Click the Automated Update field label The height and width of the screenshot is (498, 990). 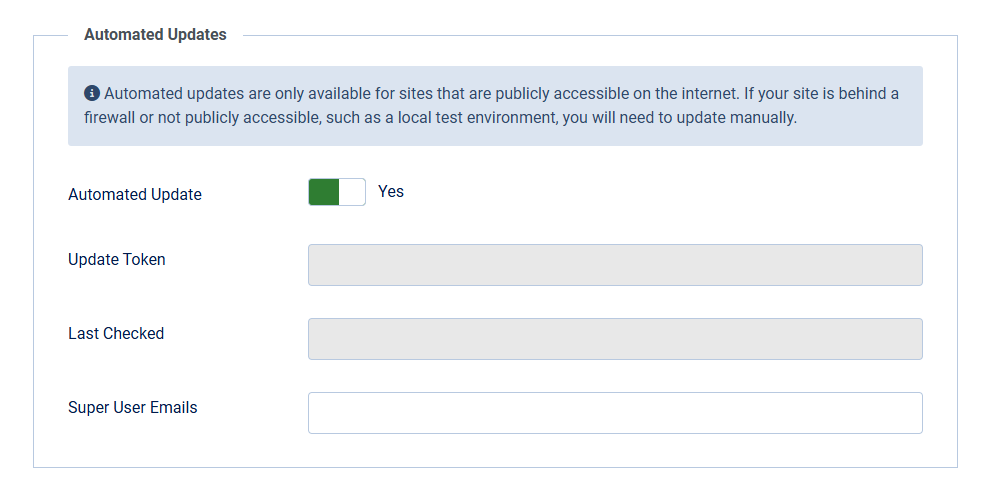click(x=135, y=195)
